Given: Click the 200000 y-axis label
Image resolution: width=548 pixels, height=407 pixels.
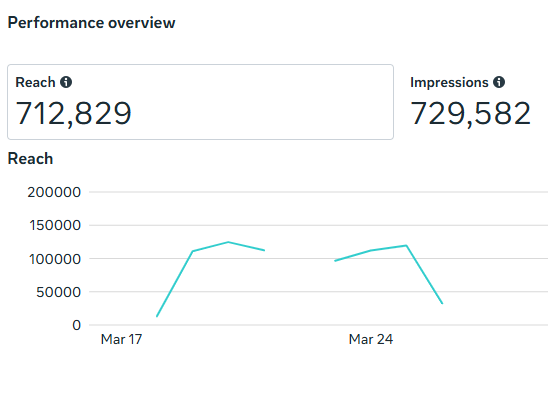Looking at the screenshot, I should coord(54,192).
